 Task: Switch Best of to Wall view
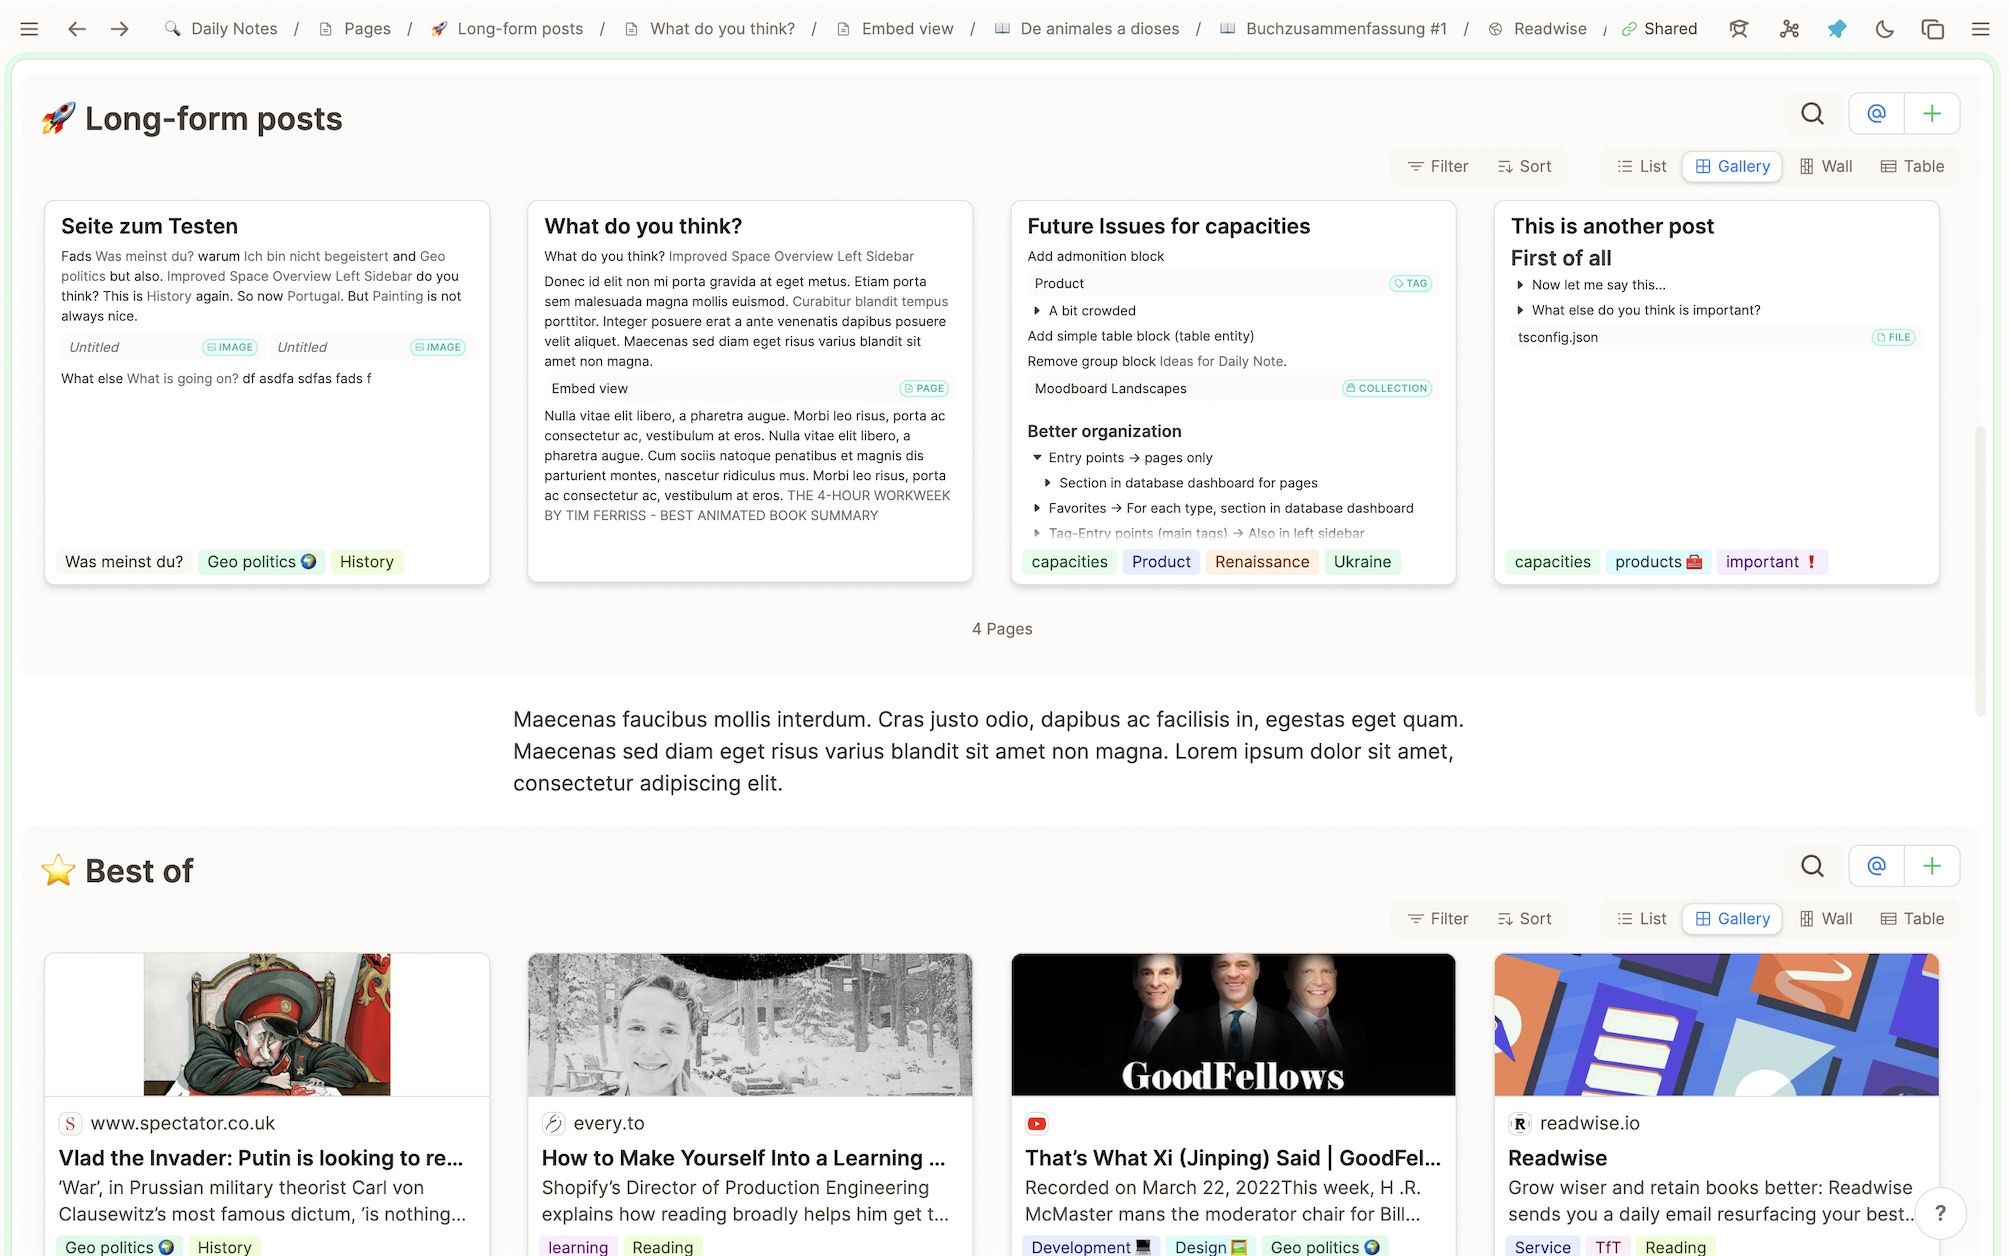click(x=1825, y=918)
